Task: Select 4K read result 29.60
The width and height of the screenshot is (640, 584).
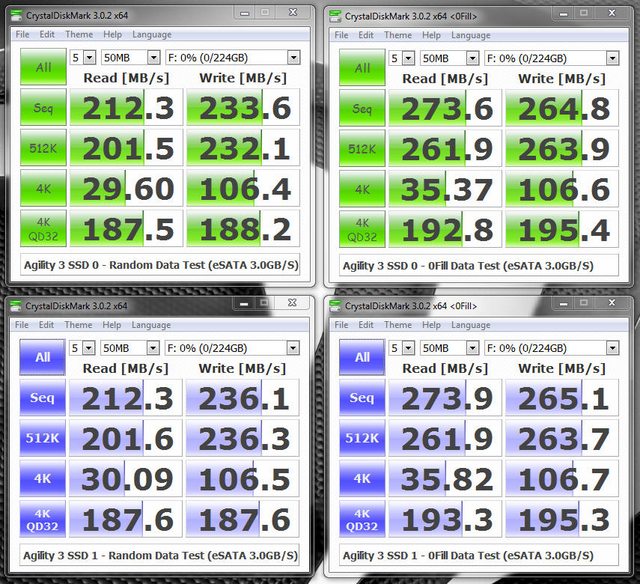Action: 127,188
